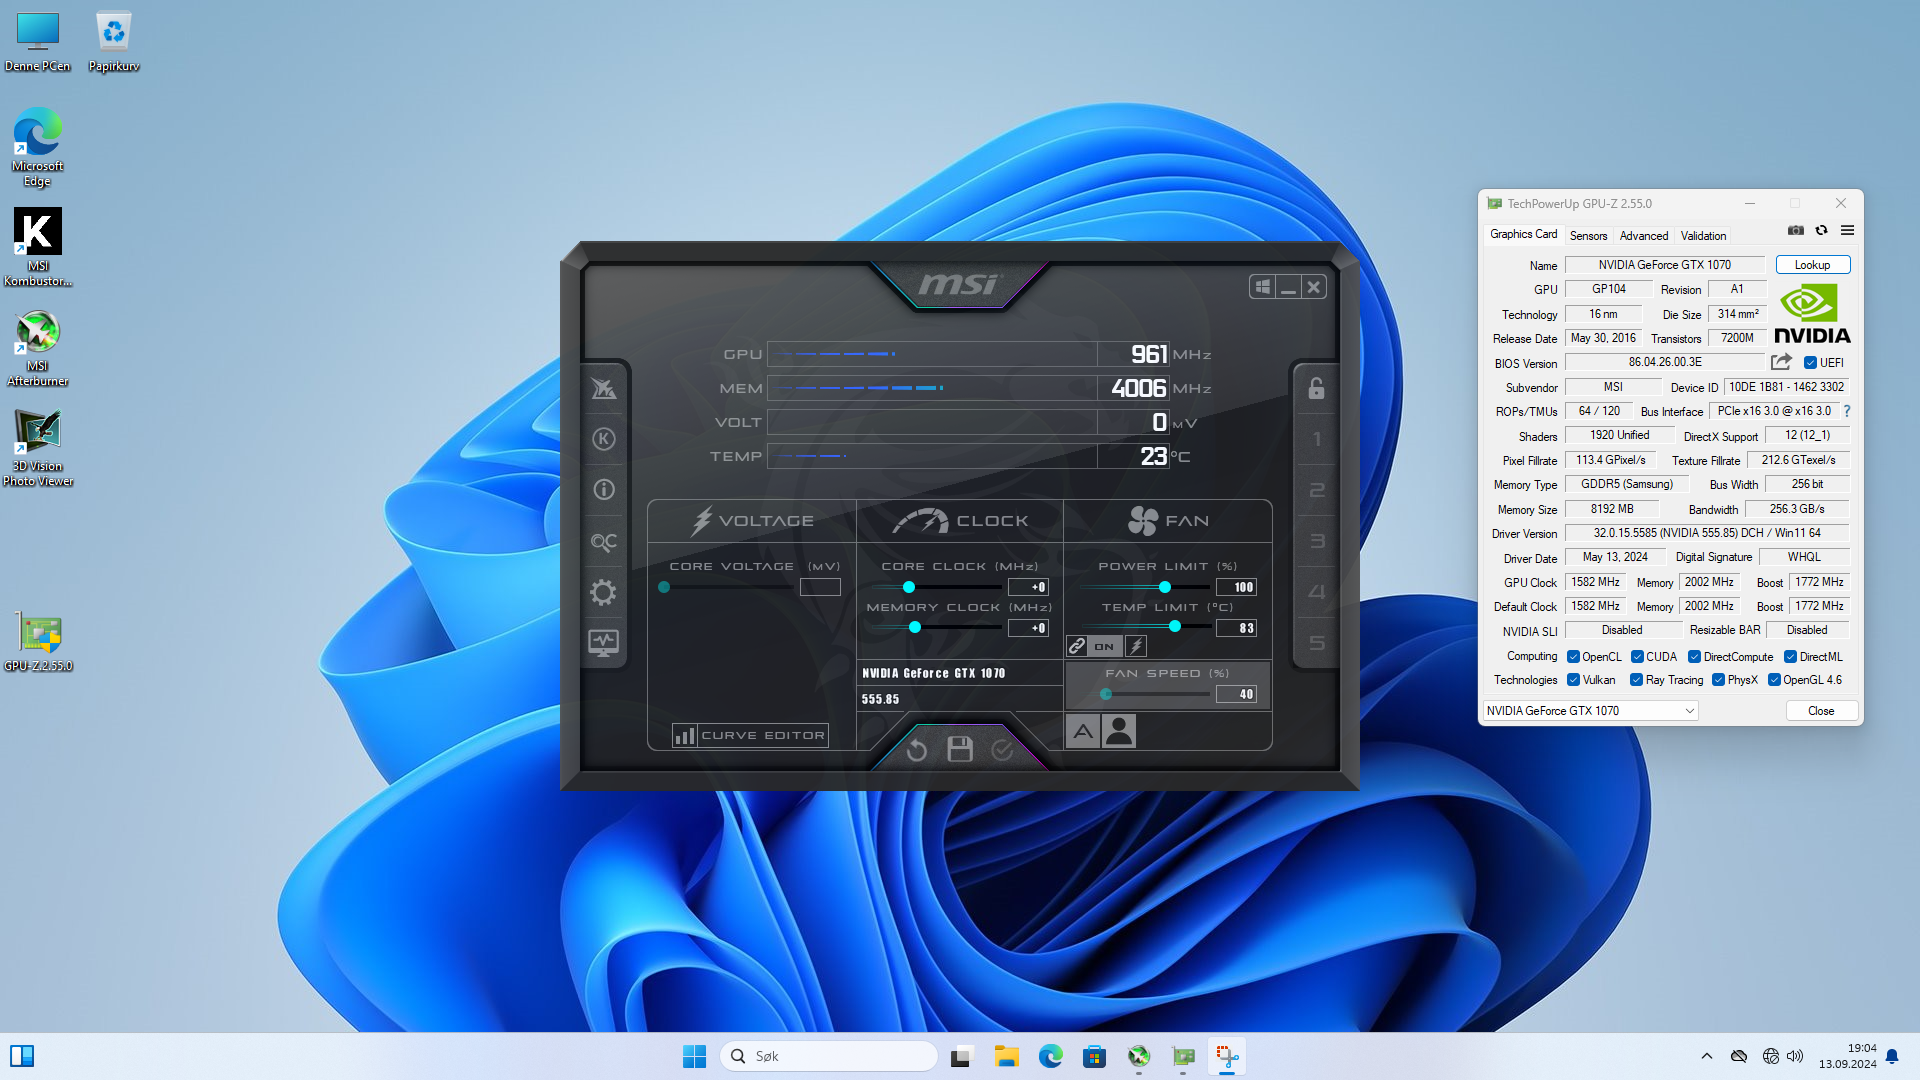Save the current Afterburner profile
Screen dimensions: 1920x1080
960,749
